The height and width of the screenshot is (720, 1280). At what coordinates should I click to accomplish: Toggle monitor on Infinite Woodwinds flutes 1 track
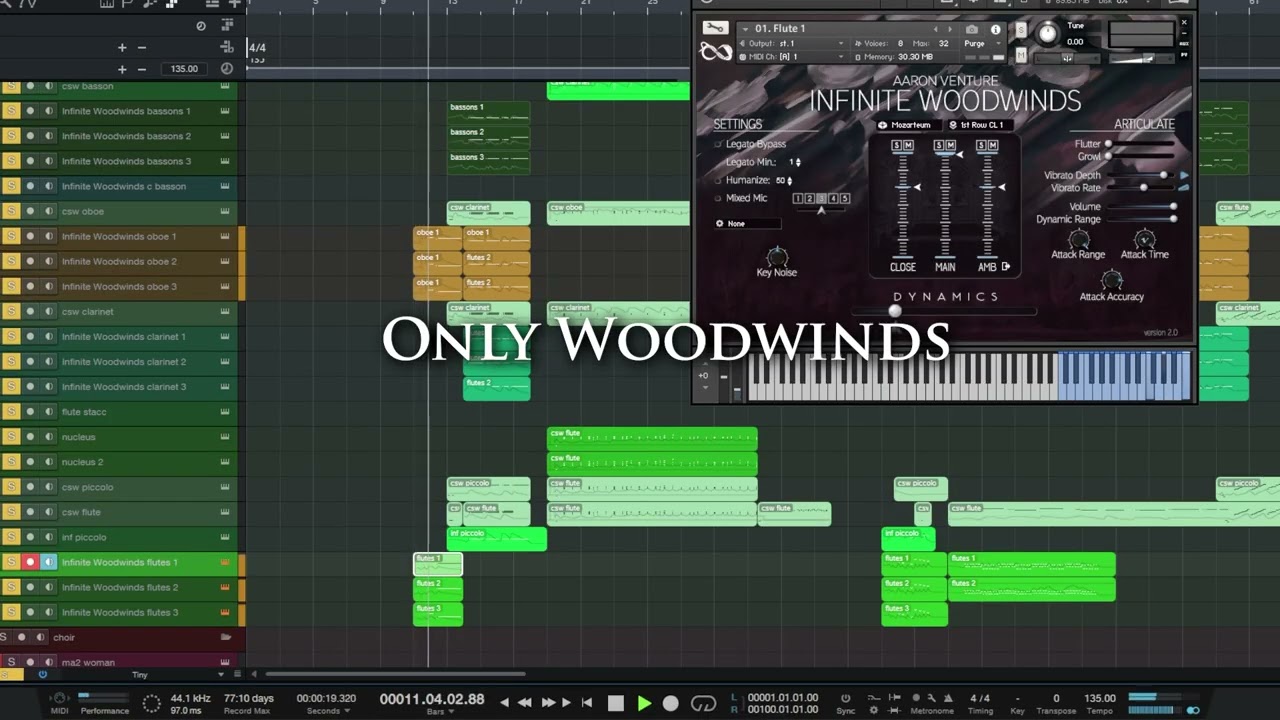click(48, 562)
